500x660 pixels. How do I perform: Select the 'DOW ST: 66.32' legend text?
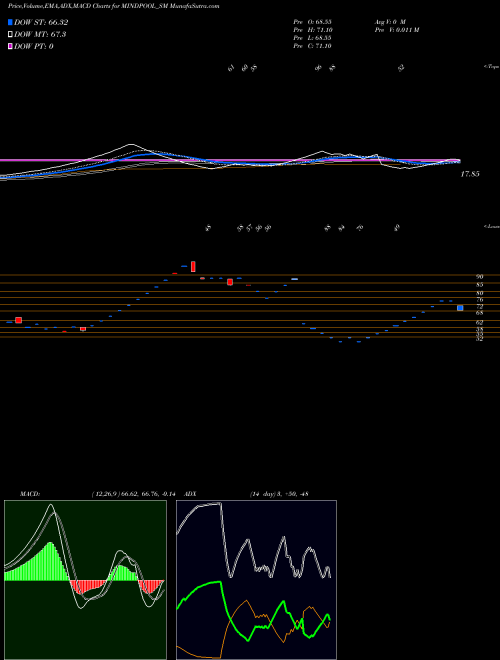click(x=41, y=22)
